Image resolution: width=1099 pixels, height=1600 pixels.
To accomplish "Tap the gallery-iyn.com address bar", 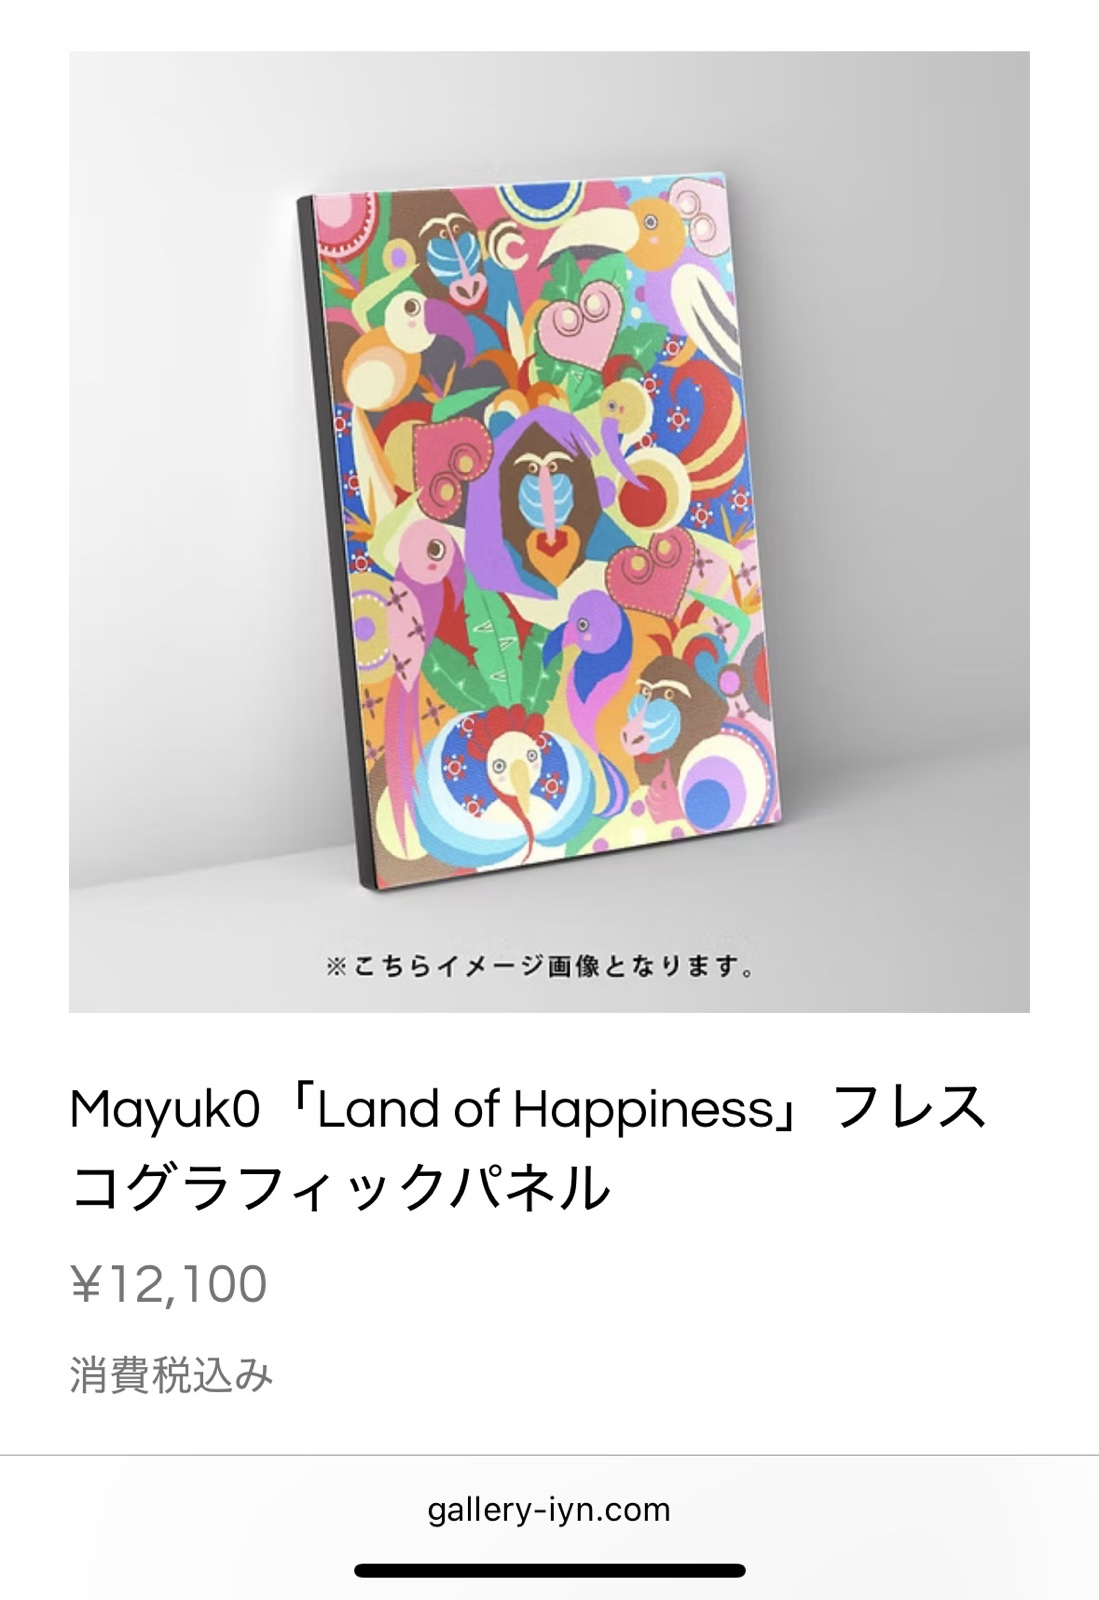I will (549, 1509).
